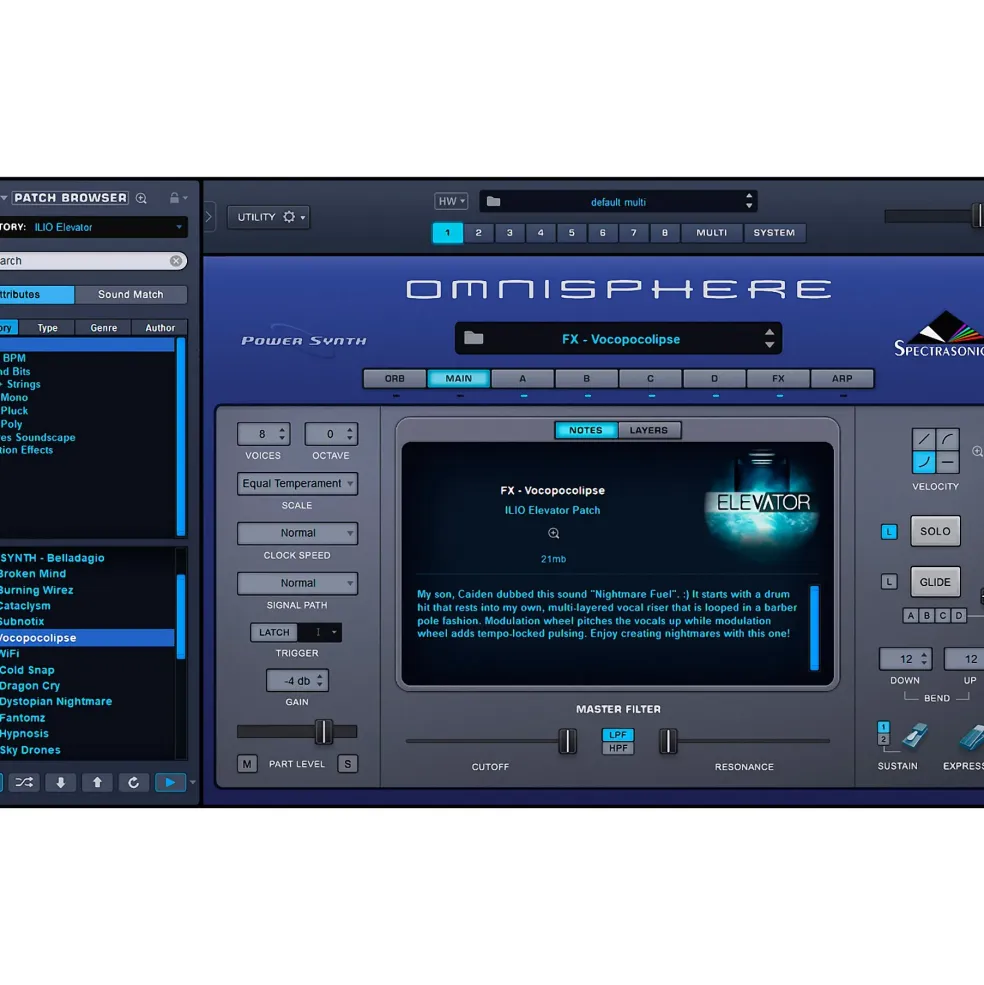Click the sustain pedal icon
The image size is (984, 985).
point(915,736)
